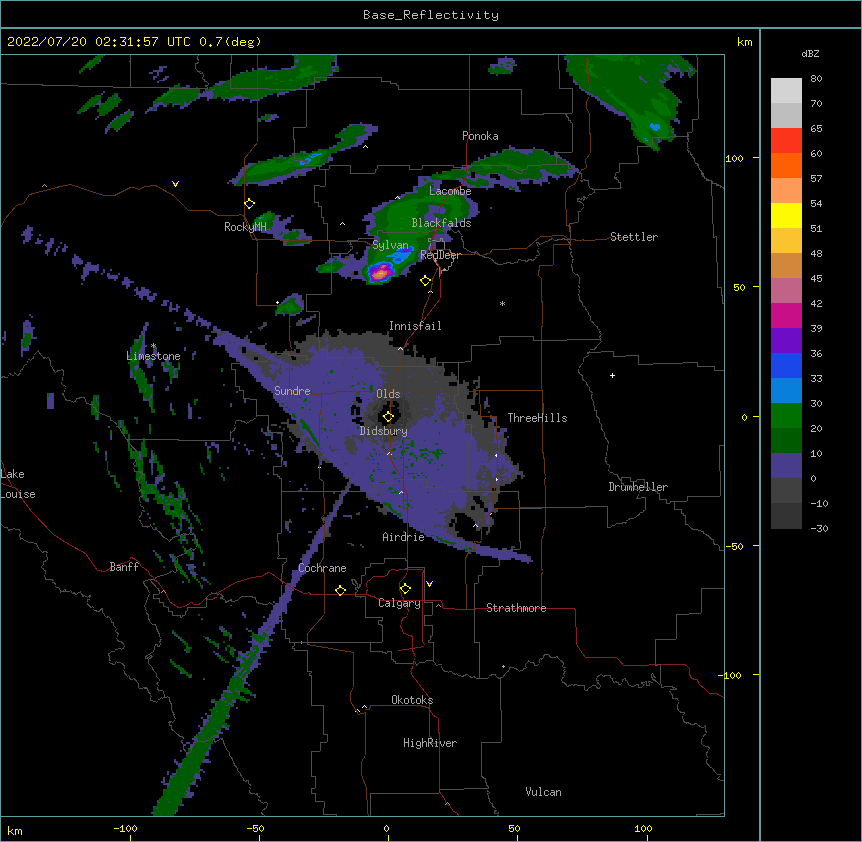Pick the purple legend swatch between 39 and 36

point(786,341)
